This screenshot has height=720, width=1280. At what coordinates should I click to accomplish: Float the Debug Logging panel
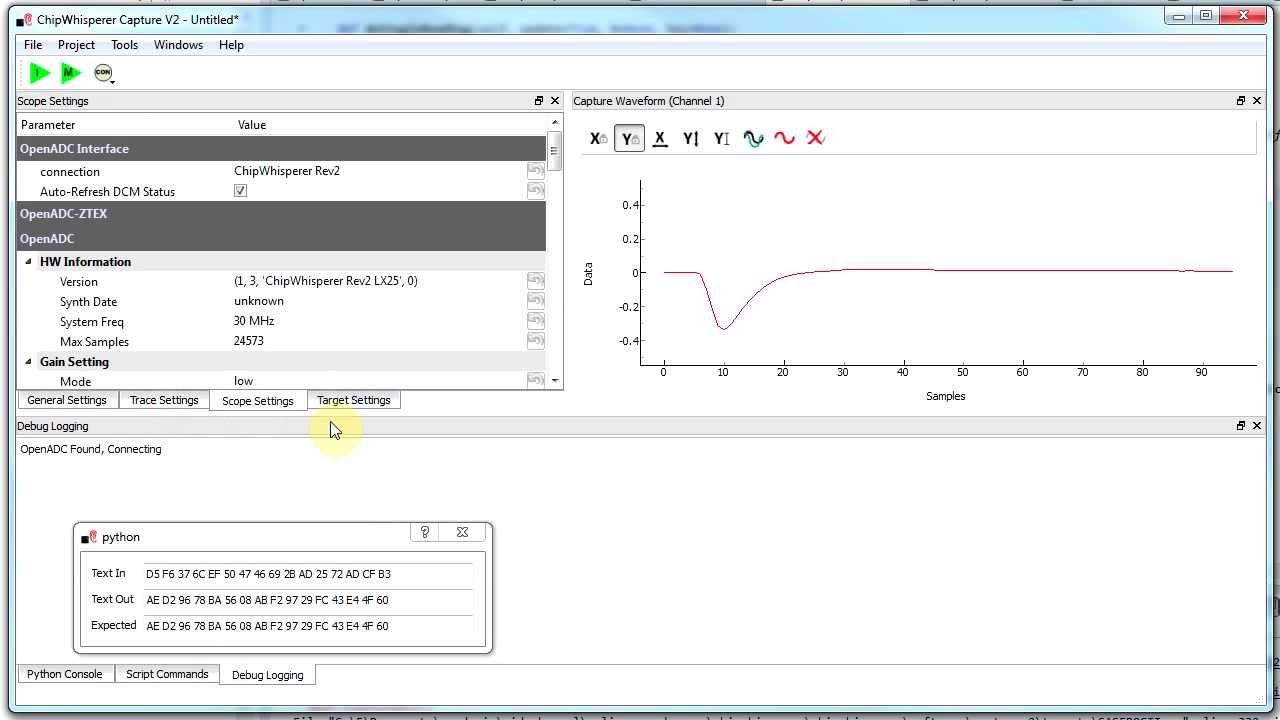(1241, 426)
